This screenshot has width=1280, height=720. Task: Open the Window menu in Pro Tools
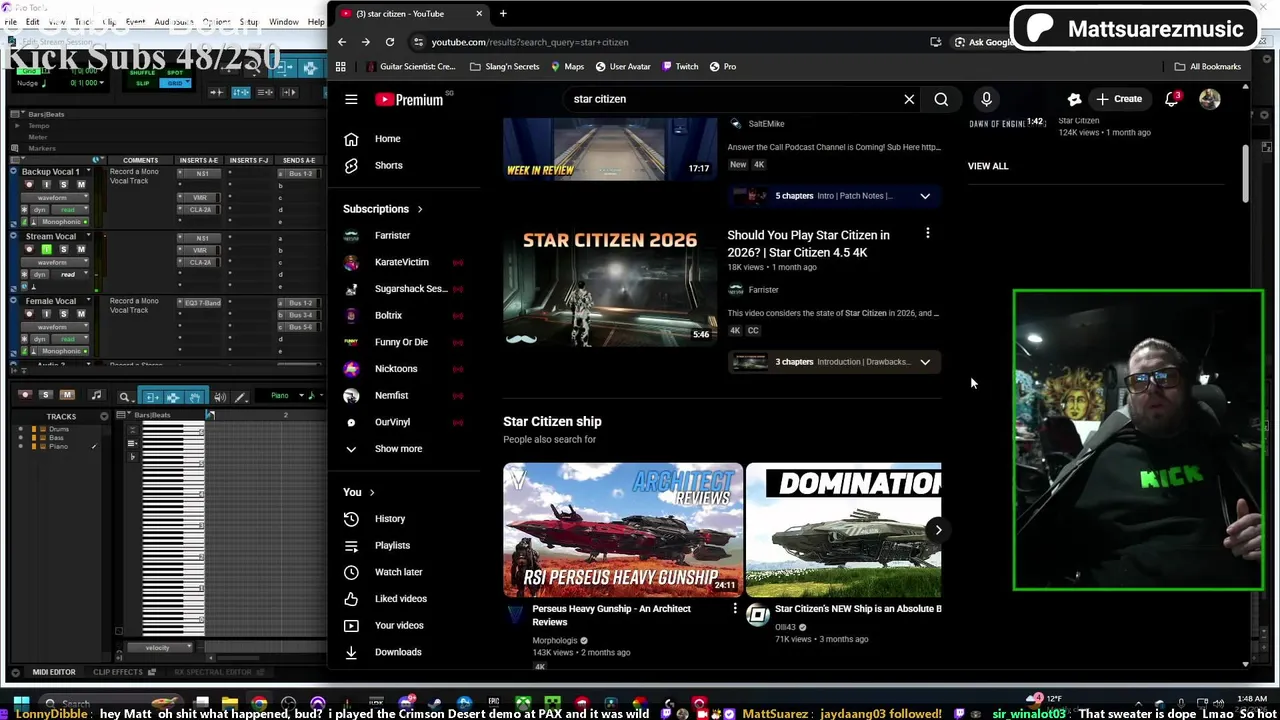point(283,22)
